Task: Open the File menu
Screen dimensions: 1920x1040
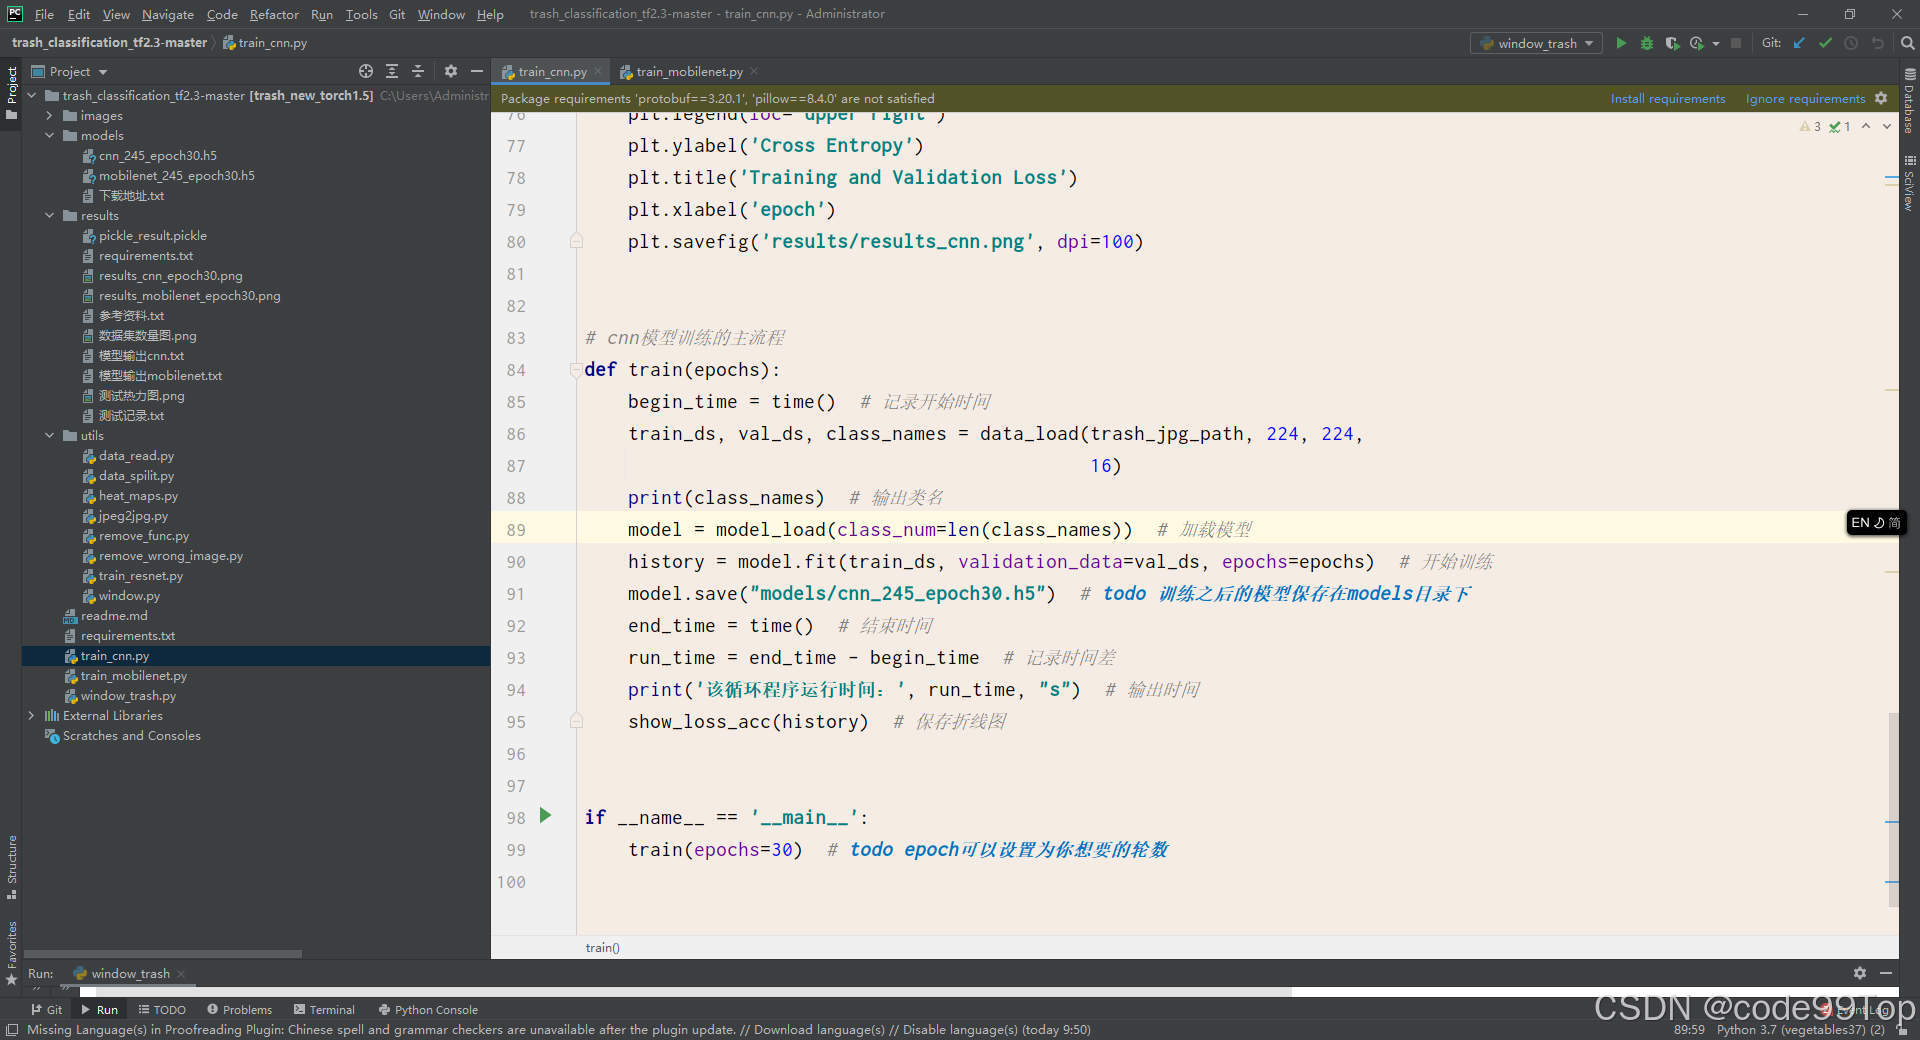Action: [x=44, y=14]
